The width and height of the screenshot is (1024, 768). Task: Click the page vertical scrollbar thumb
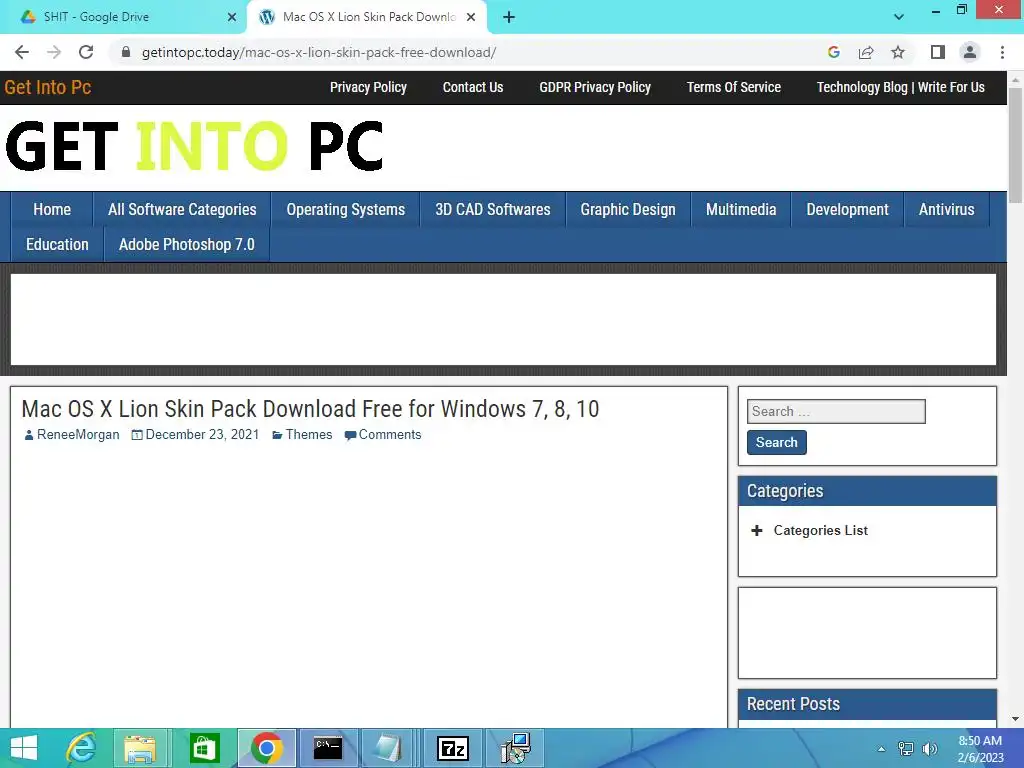1015,145
